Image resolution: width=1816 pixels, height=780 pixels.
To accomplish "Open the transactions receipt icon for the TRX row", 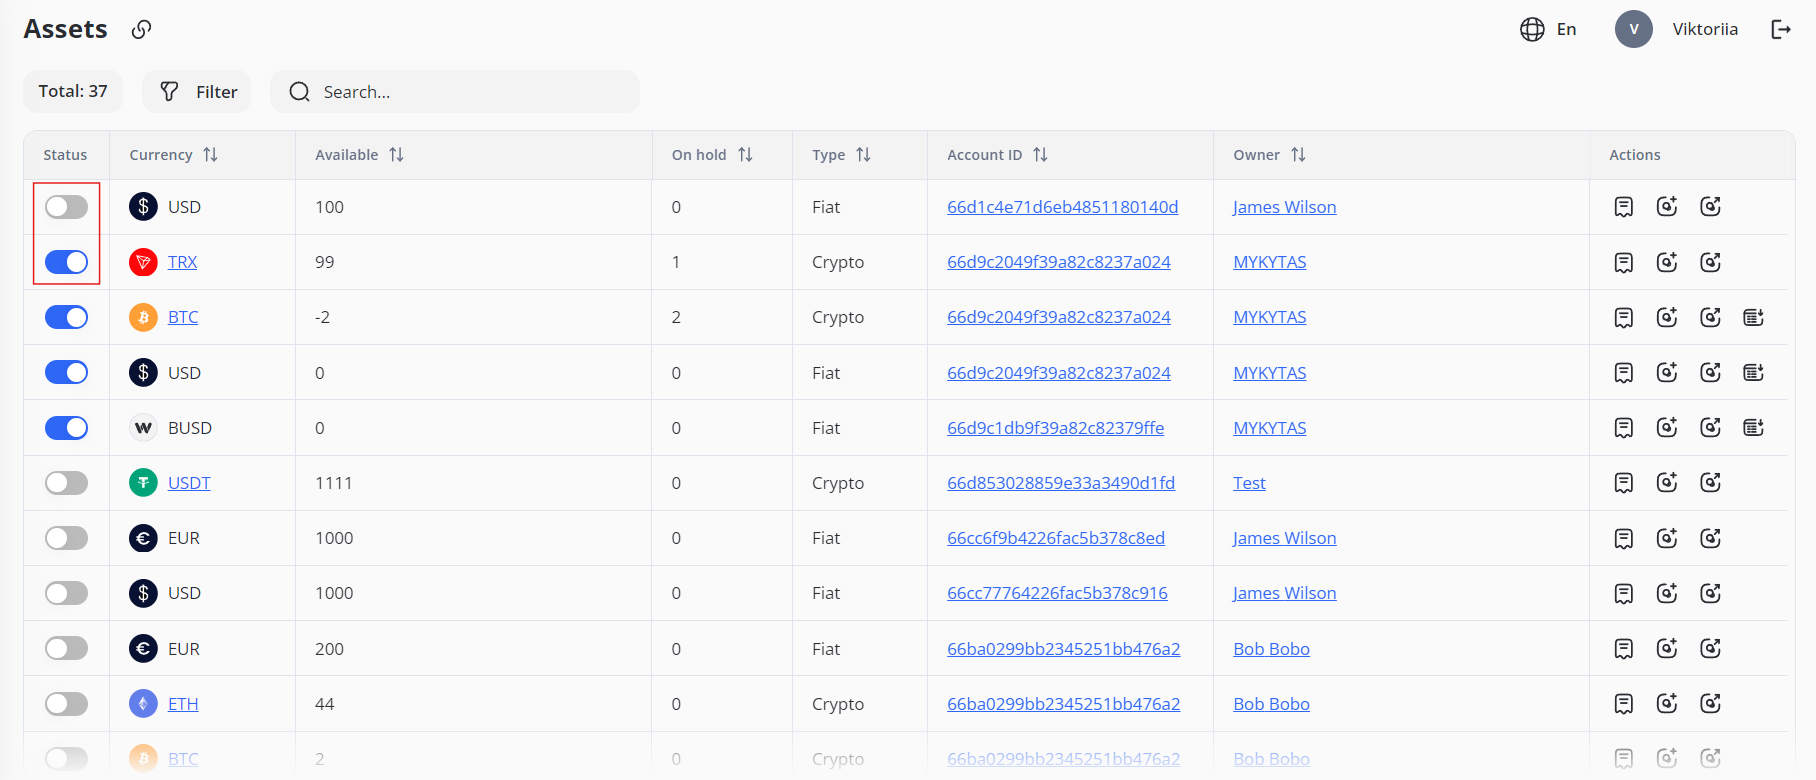I will coord(1624,262).
